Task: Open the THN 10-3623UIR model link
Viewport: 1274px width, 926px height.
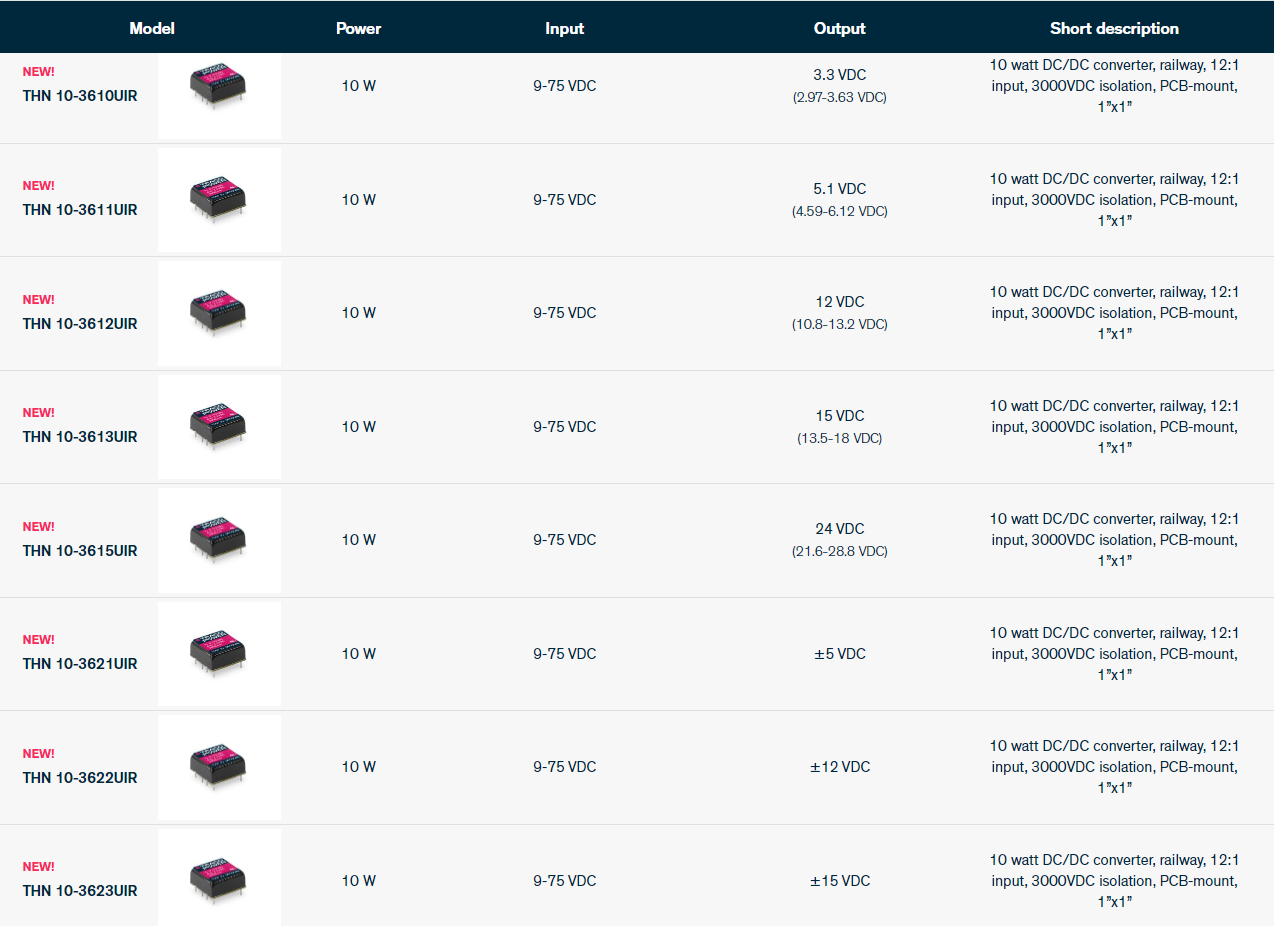Action: pyautogui.click(x=80, y=891)
